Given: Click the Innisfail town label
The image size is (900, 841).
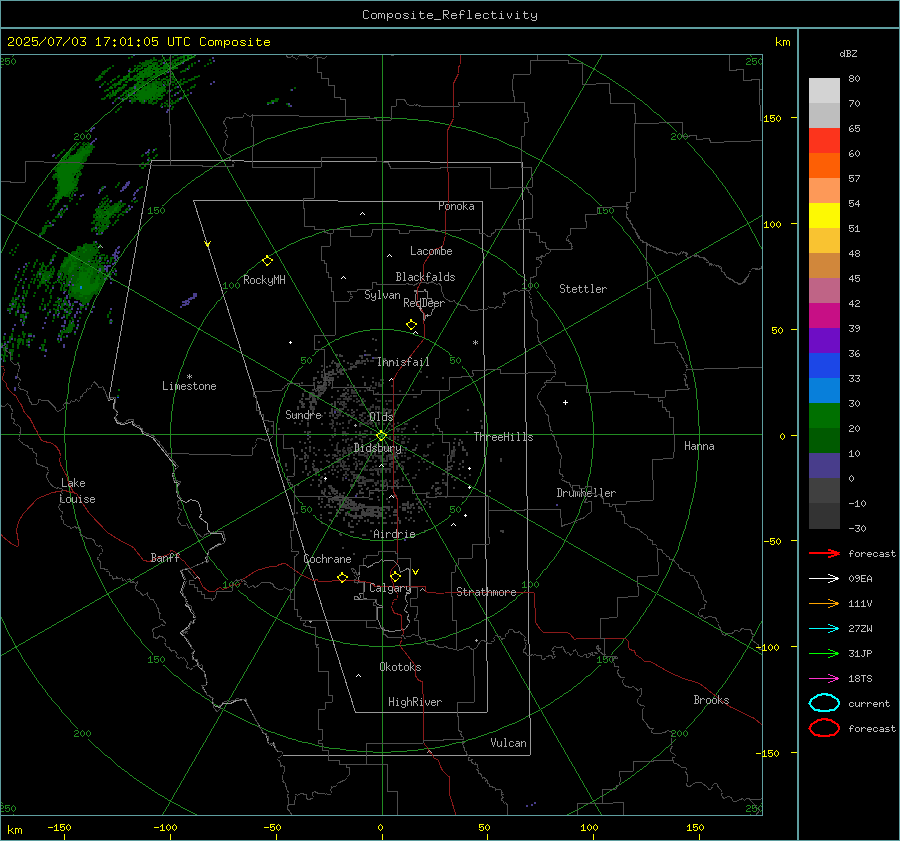Looking at the screenshot, I should point(403,362).
